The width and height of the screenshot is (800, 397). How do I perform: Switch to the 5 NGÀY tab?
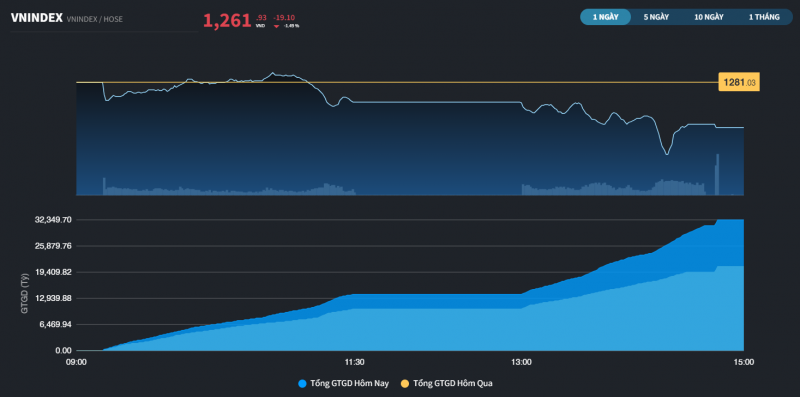(x=656, y=17)
